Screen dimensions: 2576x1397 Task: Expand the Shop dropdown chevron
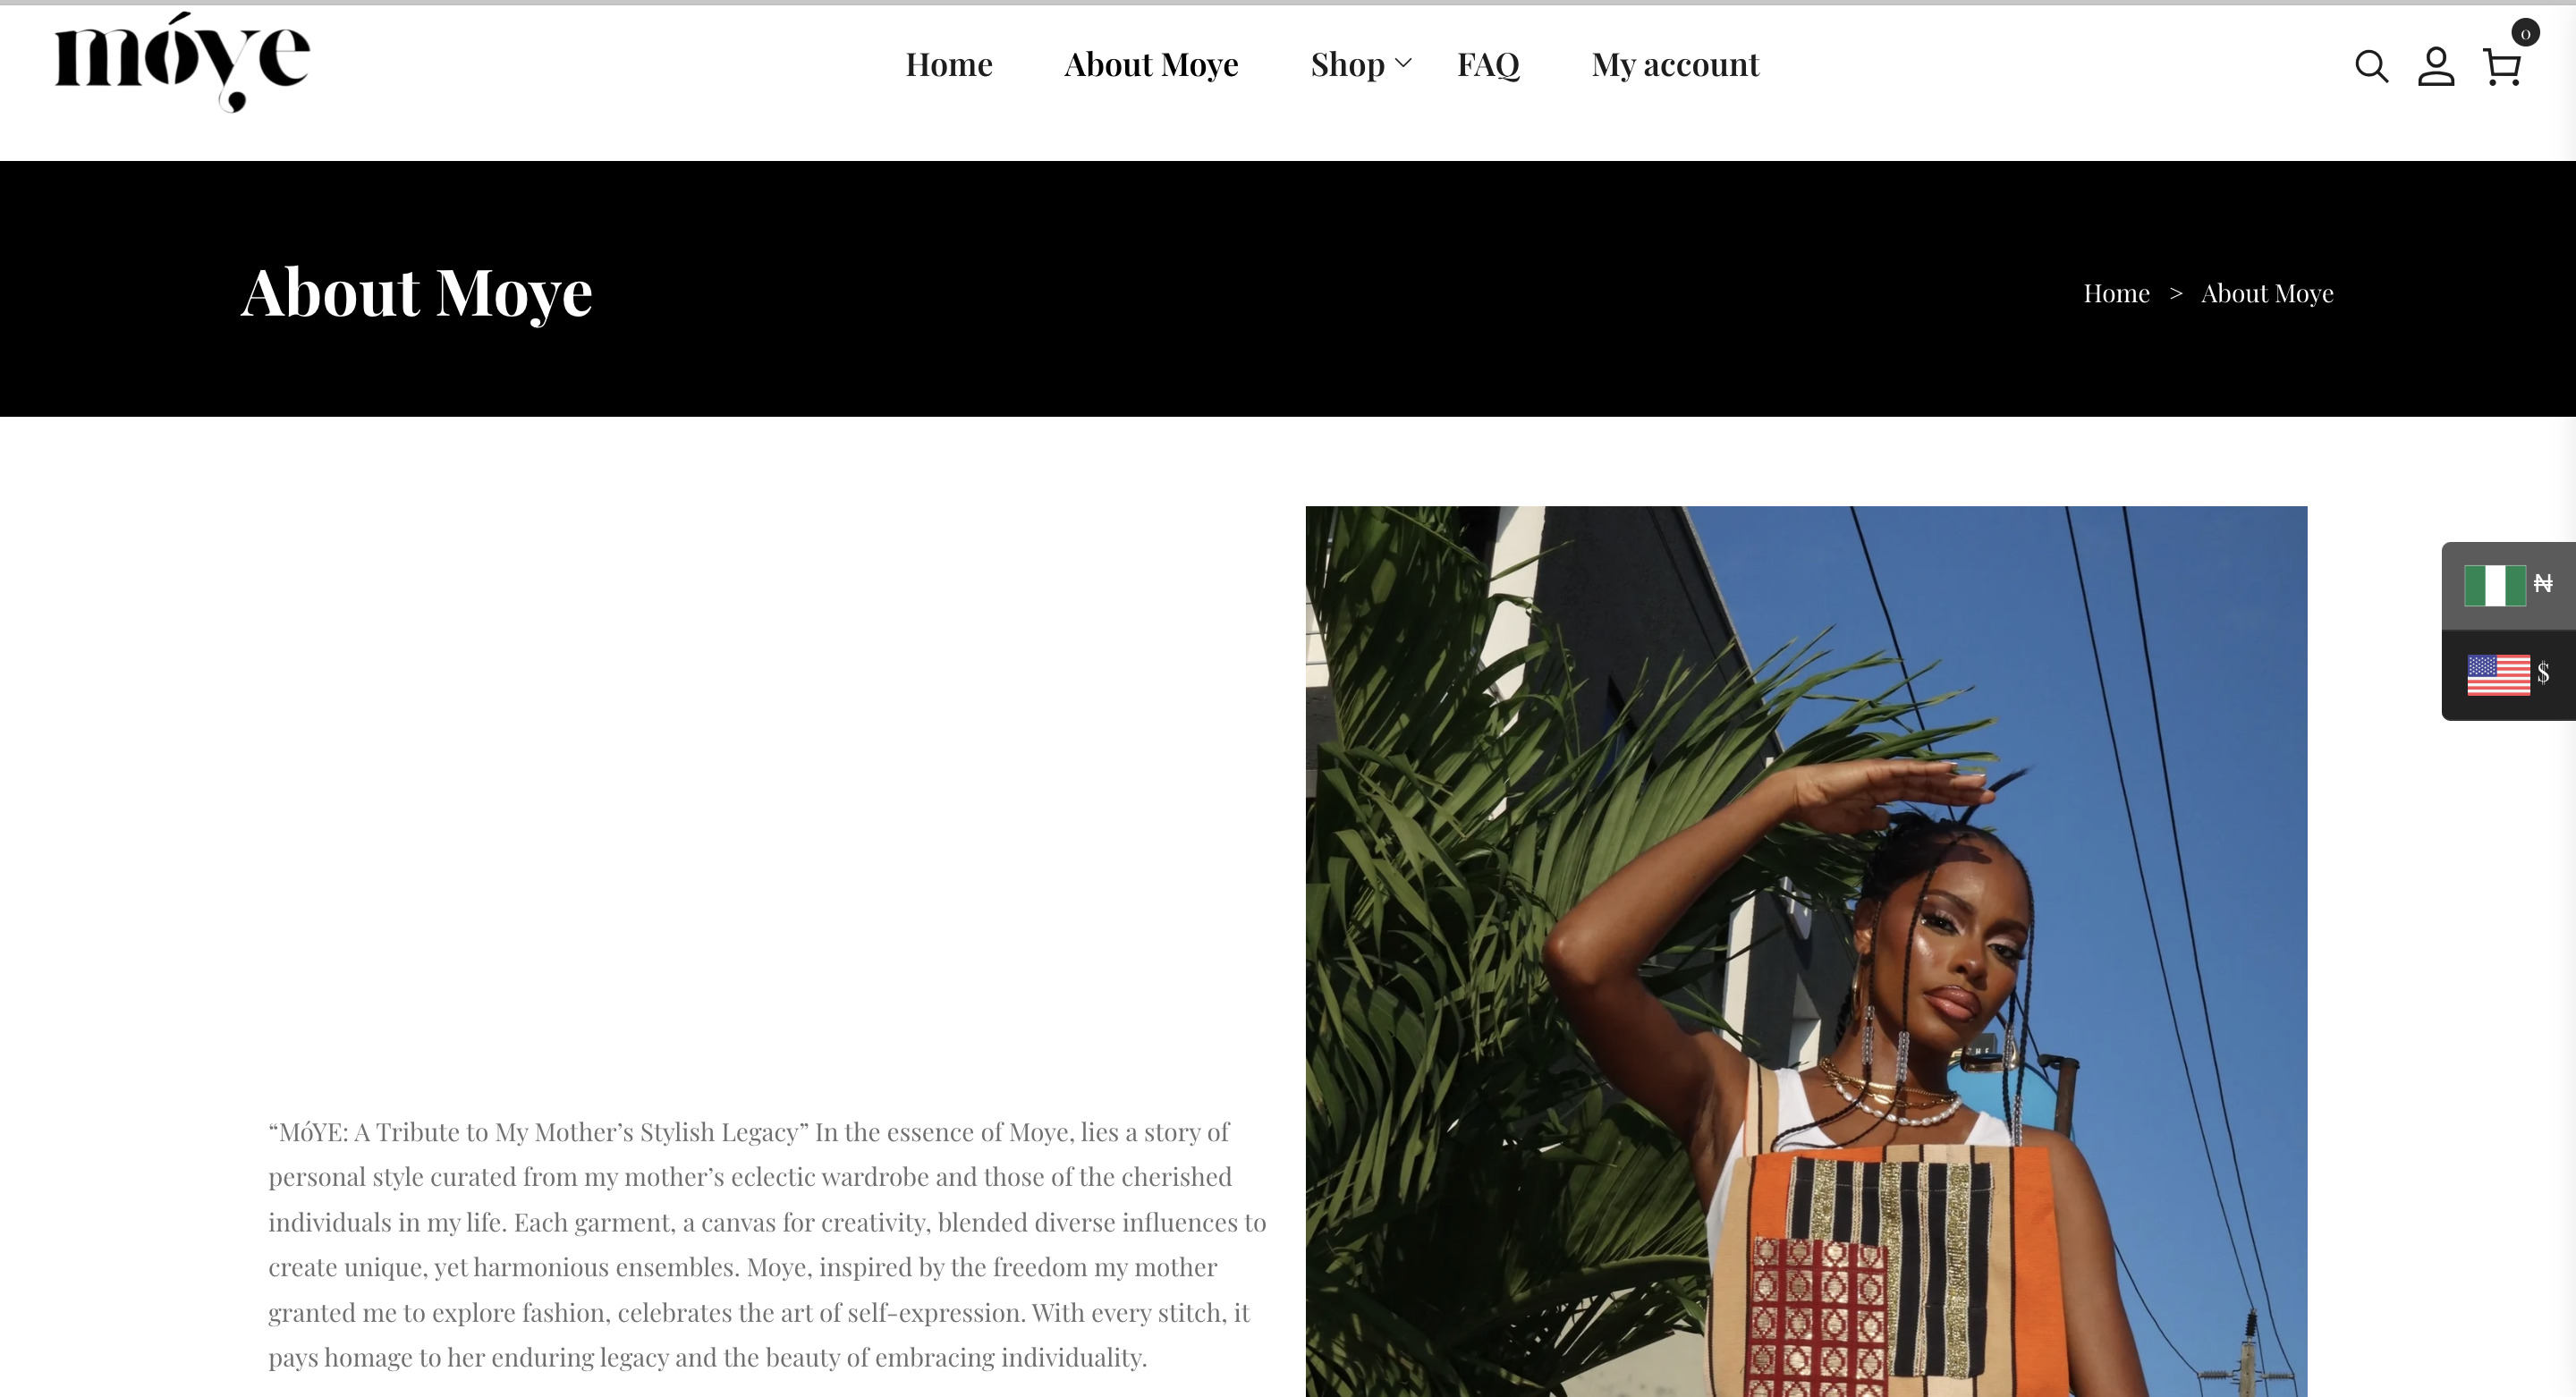pyautogui.click(x=1403, y=63)
